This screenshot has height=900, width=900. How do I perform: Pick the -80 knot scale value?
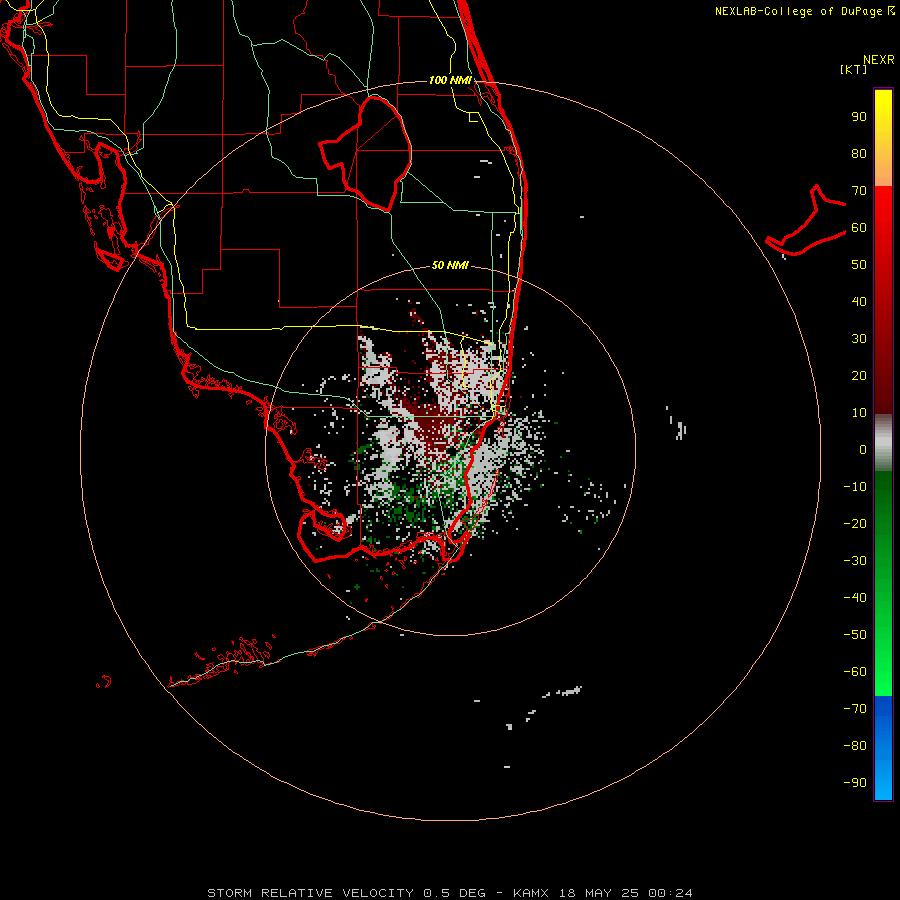point(855,746)
